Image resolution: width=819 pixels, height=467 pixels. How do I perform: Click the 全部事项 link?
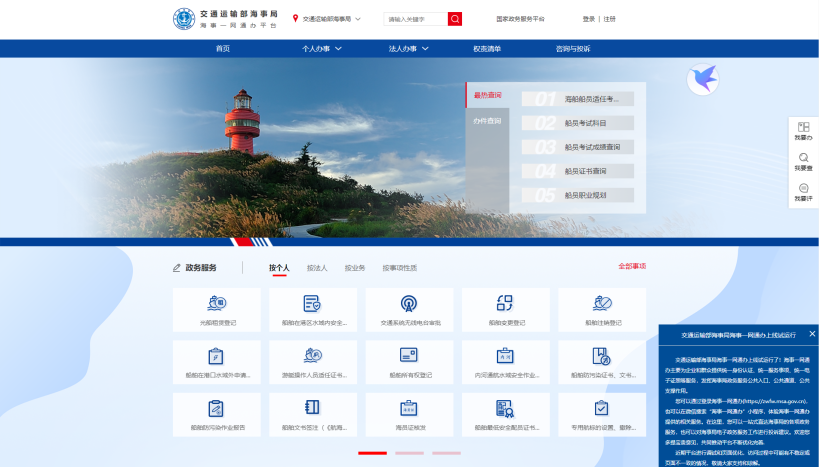631,266
